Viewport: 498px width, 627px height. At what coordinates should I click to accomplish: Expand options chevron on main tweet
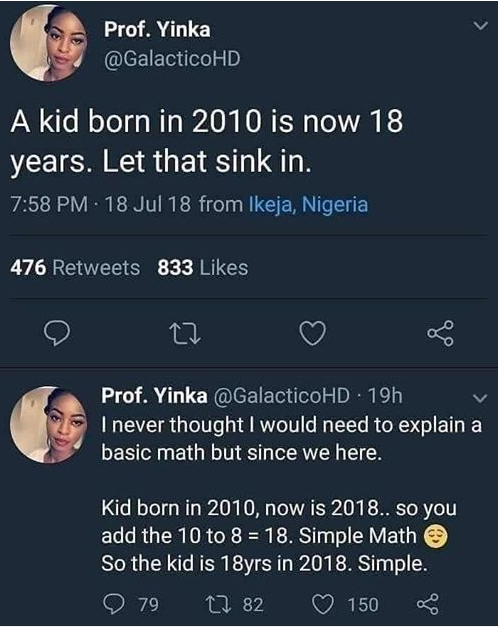[480, 26]
